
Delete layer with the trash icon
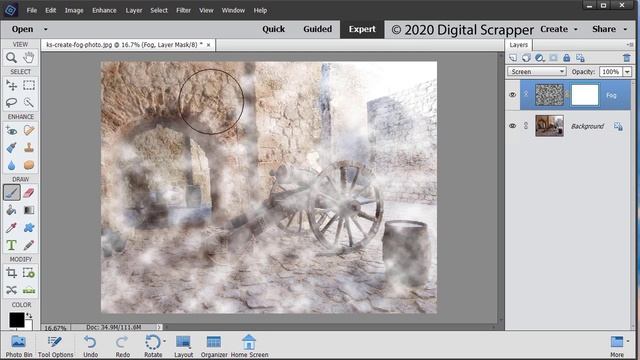[x=627, y=58]
